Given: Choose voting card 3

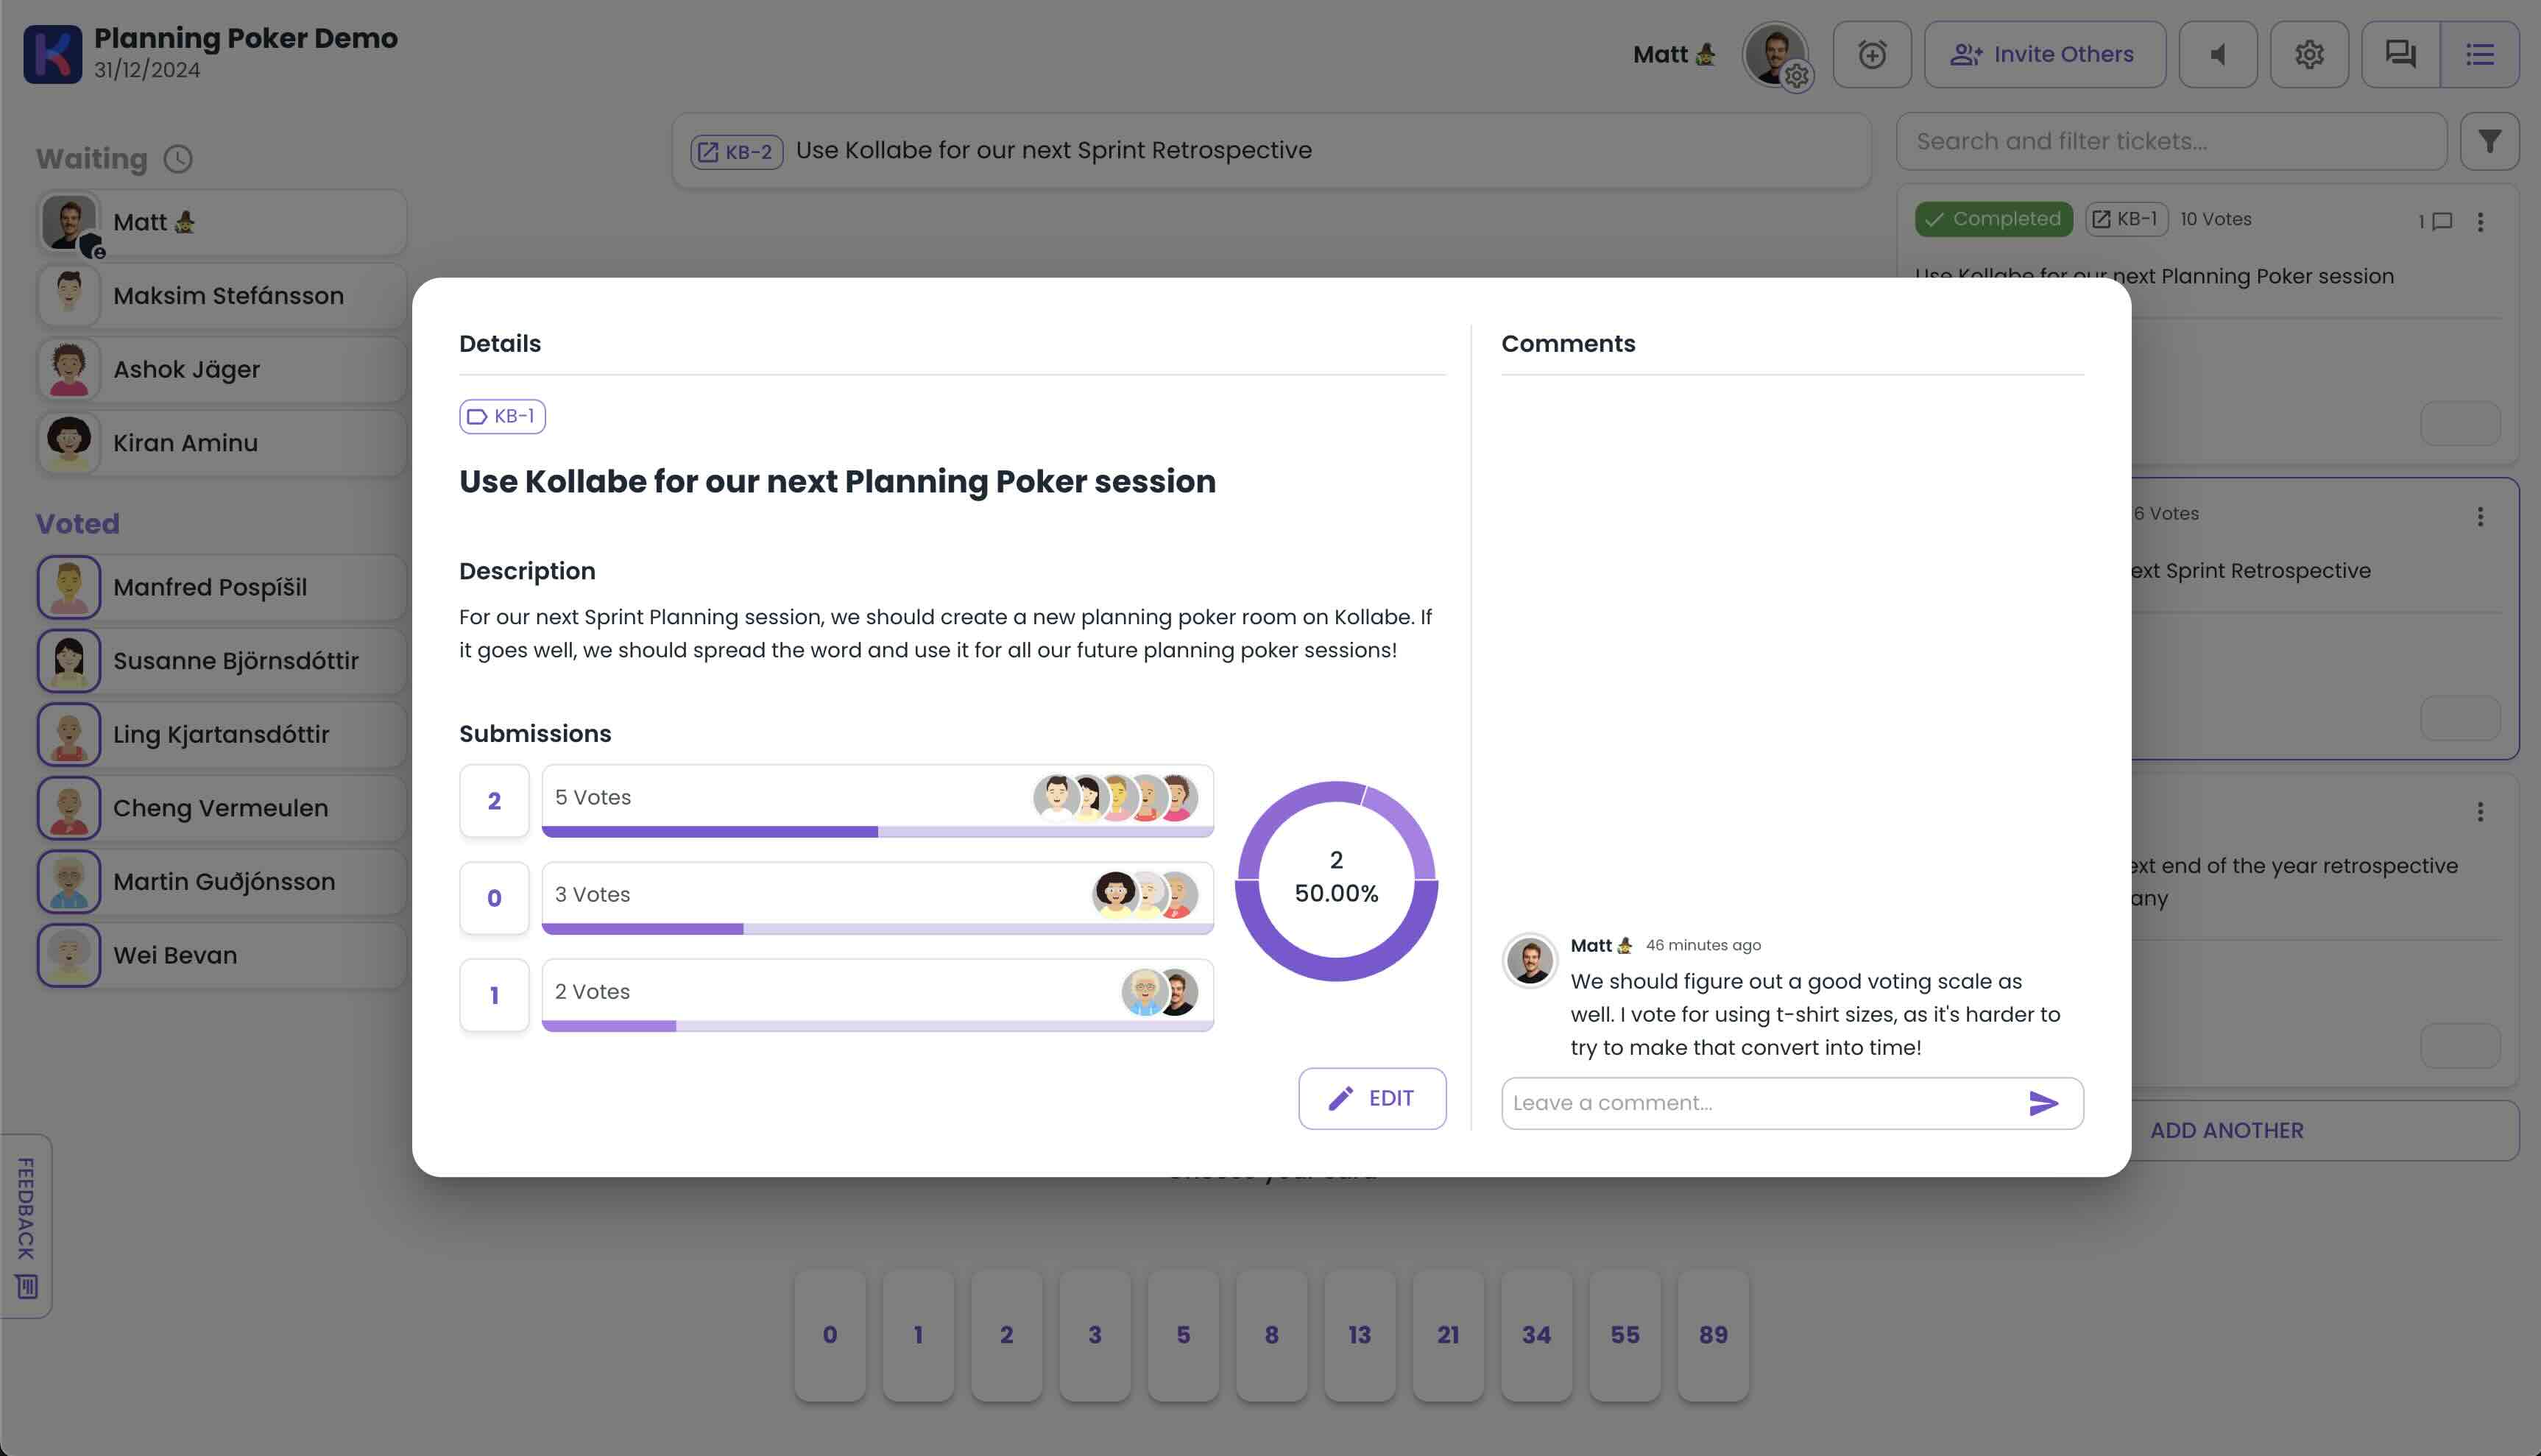Looking at the screenshot, I should pos(1095,1335).
